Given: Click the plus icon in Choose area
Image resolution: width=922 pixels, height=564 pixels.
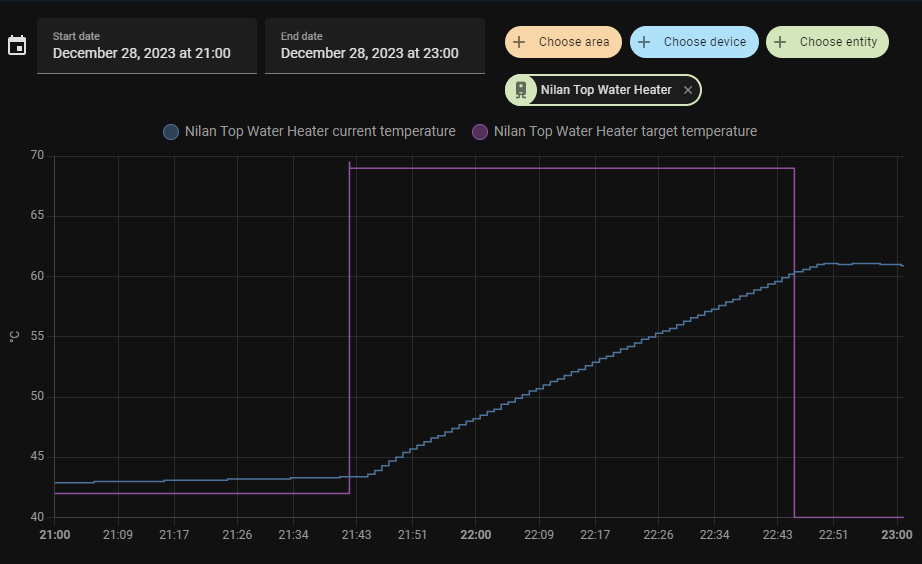Looking at the screenshot, I should (x=519, y=42).
